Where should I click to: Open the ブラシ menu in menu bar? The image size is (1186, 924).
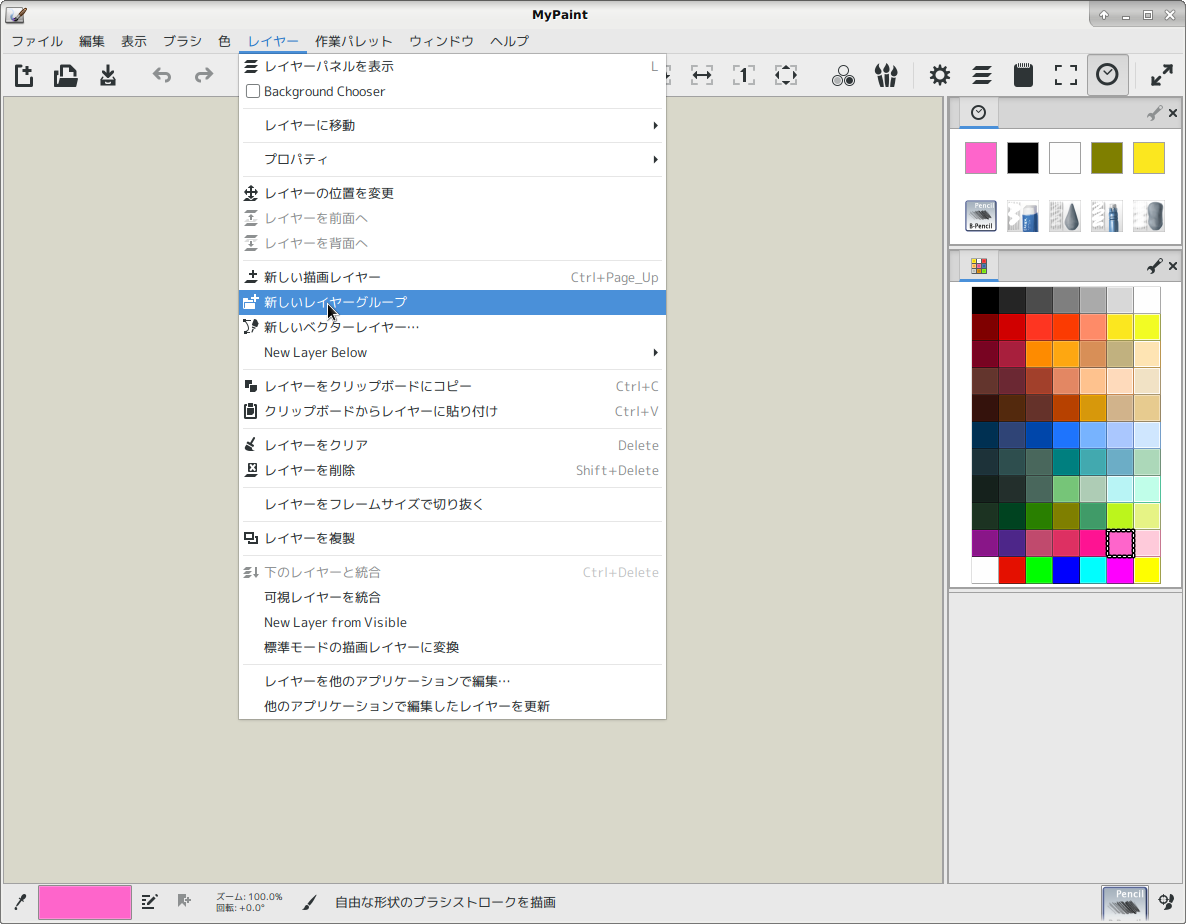[x=182, y=41]
